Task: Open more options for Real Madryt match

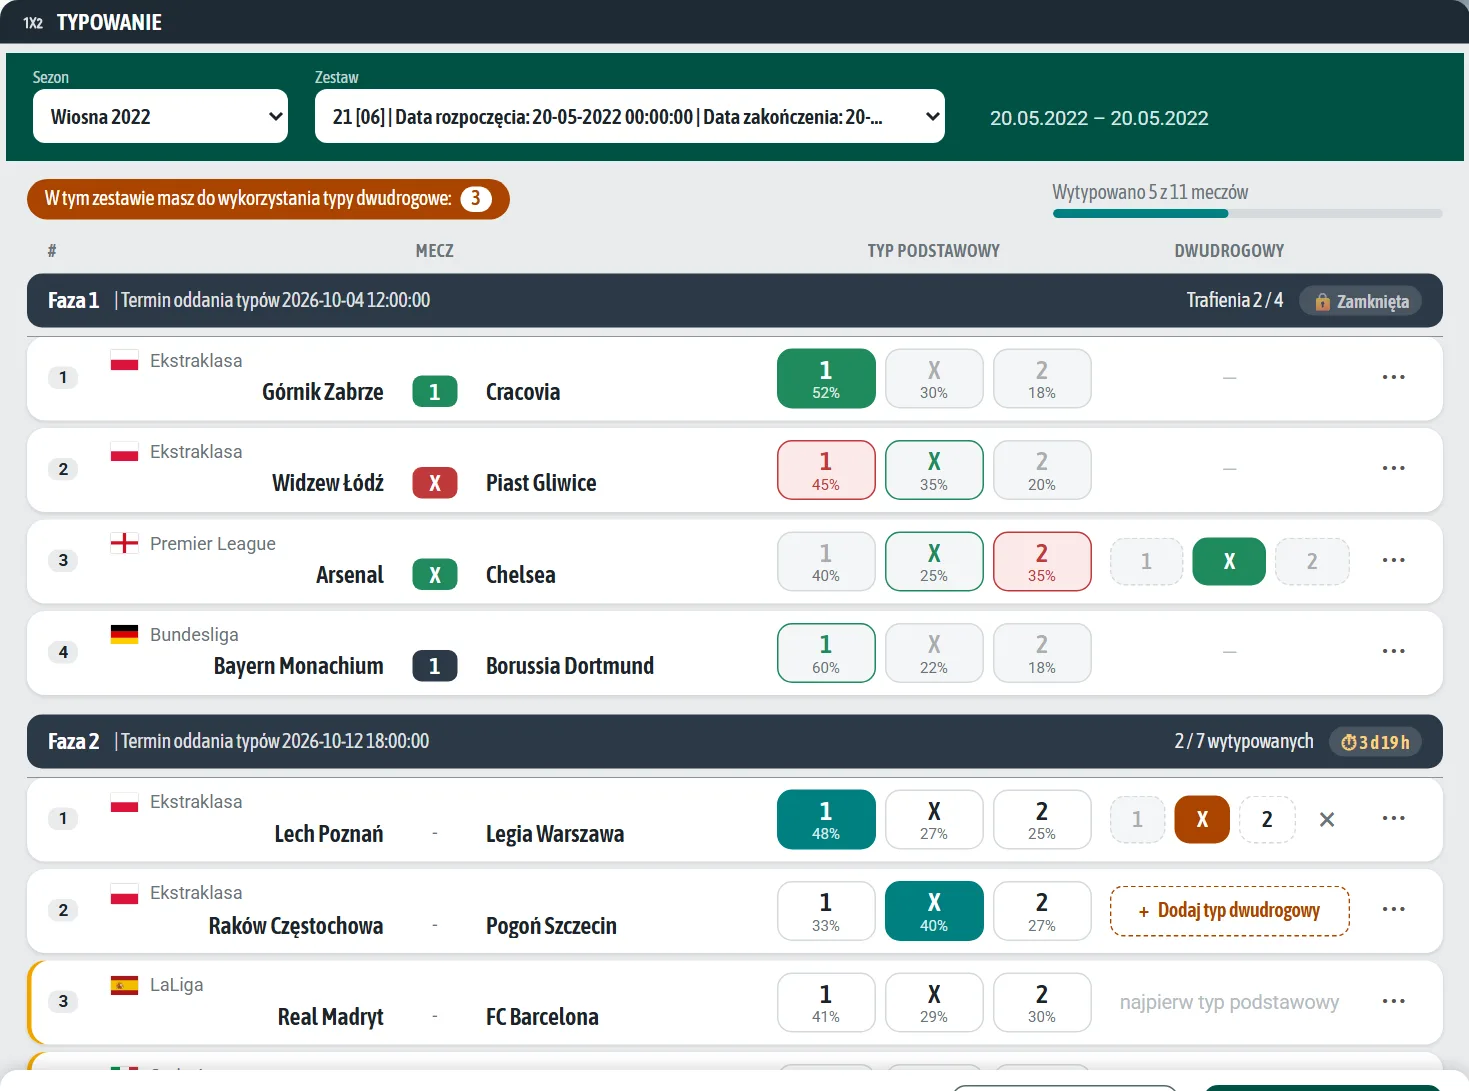Action: pos(1393,1001)
